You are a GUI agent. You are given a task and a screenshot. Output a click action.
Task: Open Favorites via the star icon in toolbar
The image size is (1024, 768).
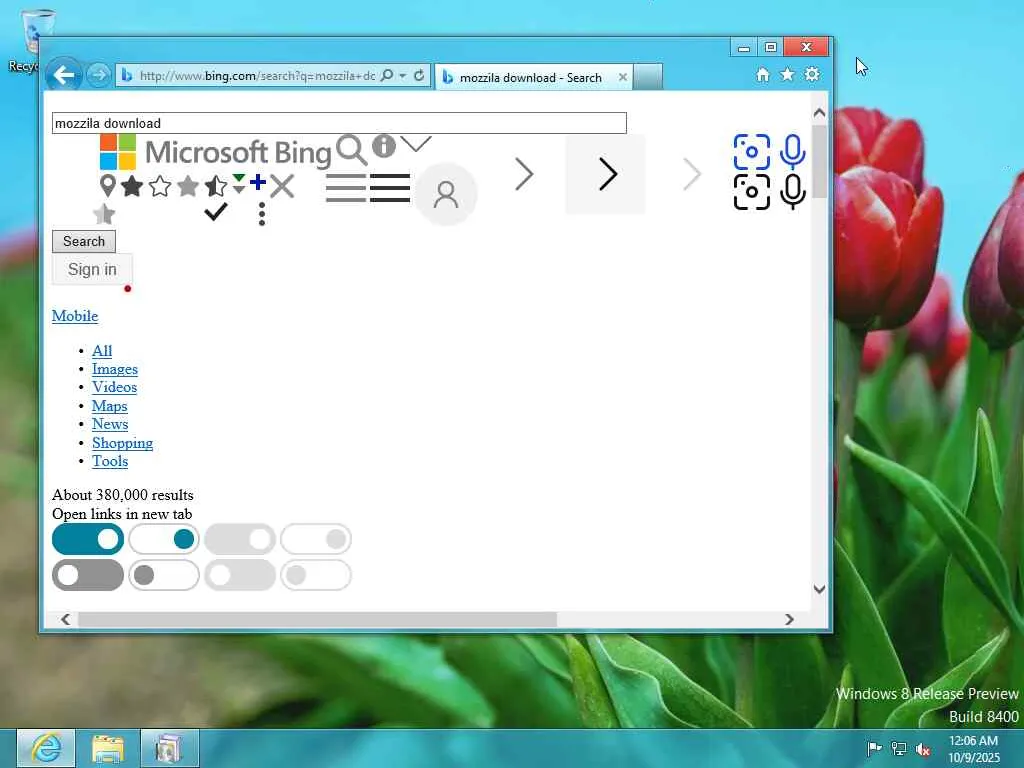click(788, 74)
